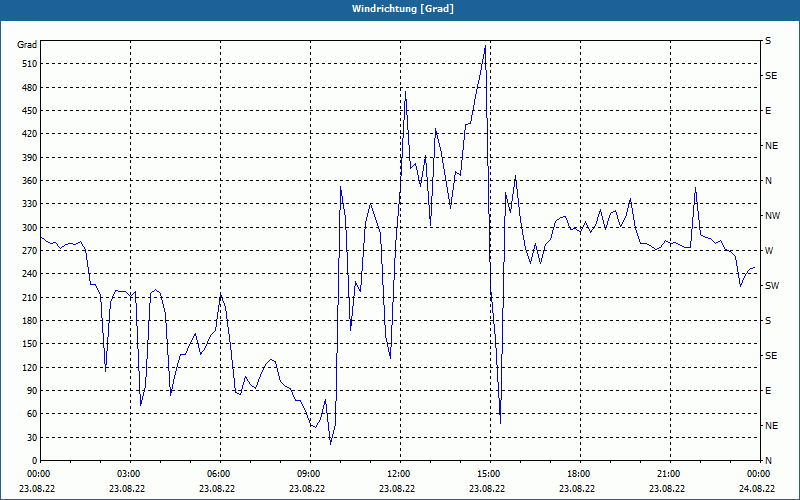Select the 23.08.22 date under 06:00
This screenshot has width=800, height=500.
[217, 488]
